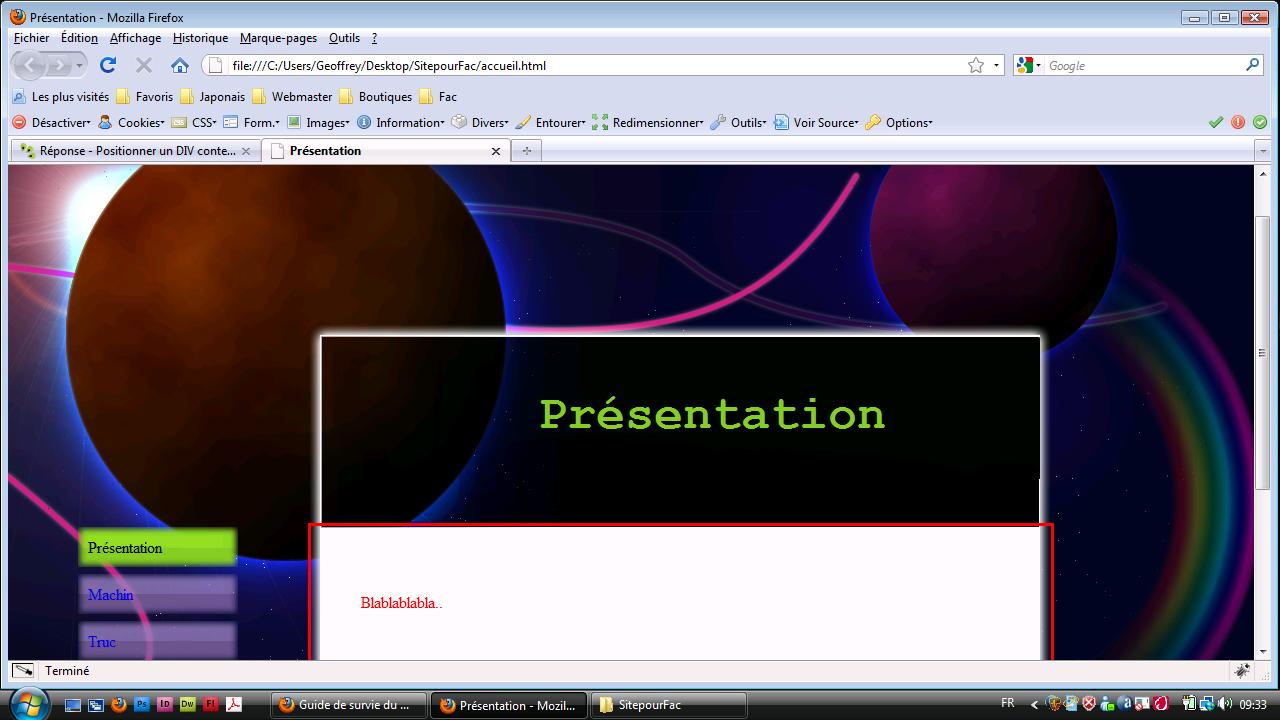This screenshot has height=720, width=1280.
Task: Open the back/forward history dropdown arrow
Action: [x=79, y=65]
